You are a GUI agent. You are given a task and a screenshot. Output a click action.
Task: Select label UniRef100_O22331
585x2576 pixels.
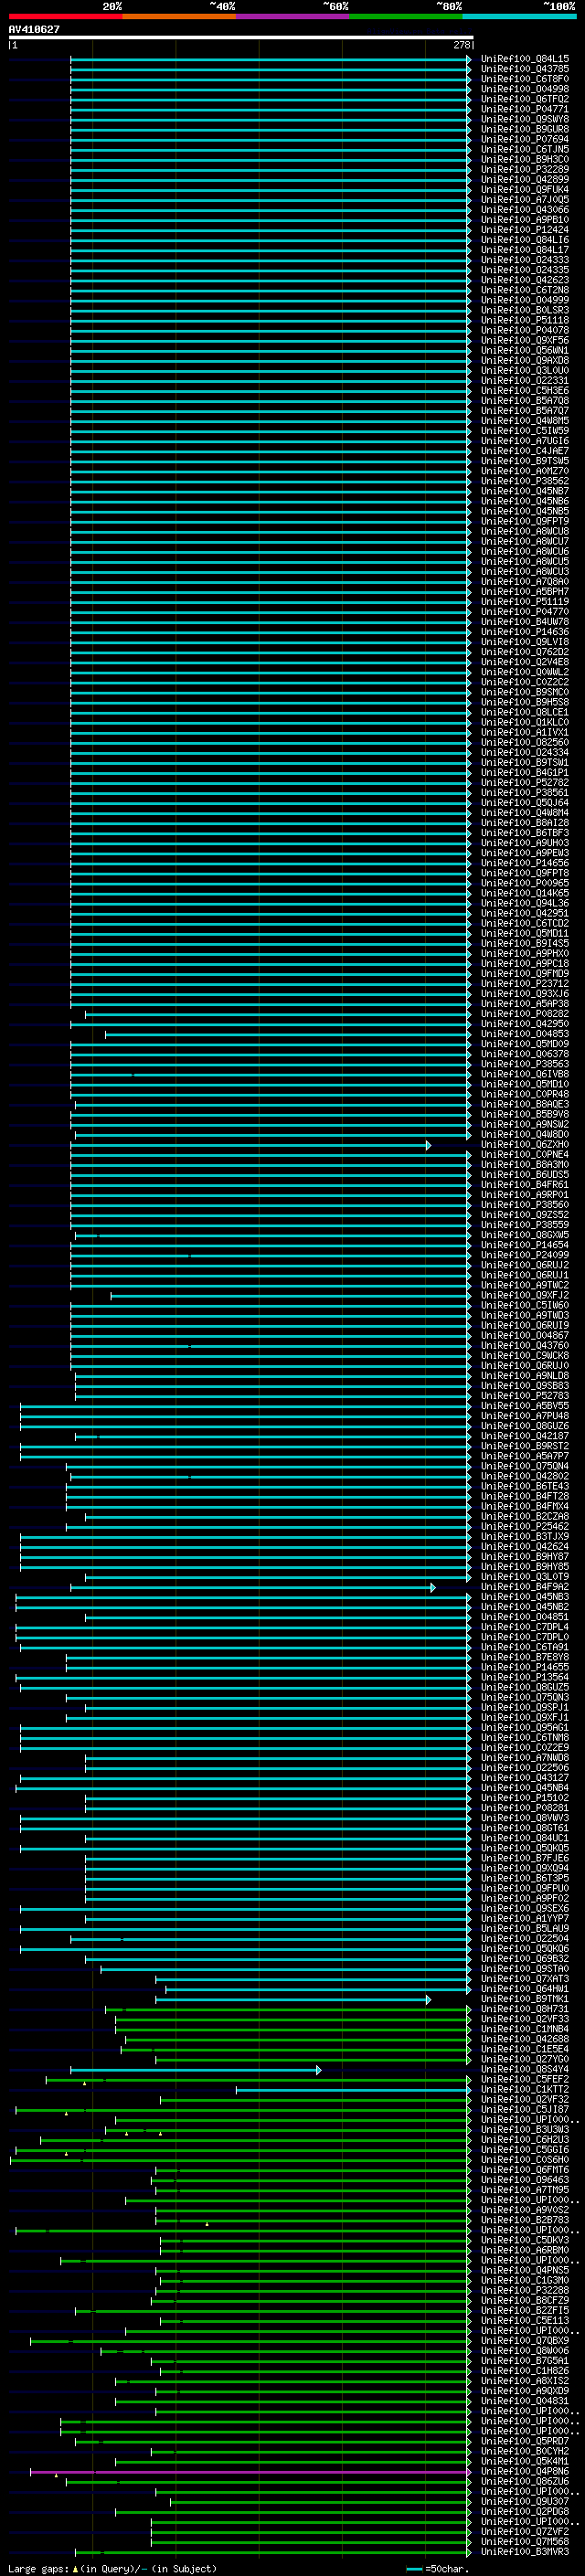[525, 380]
